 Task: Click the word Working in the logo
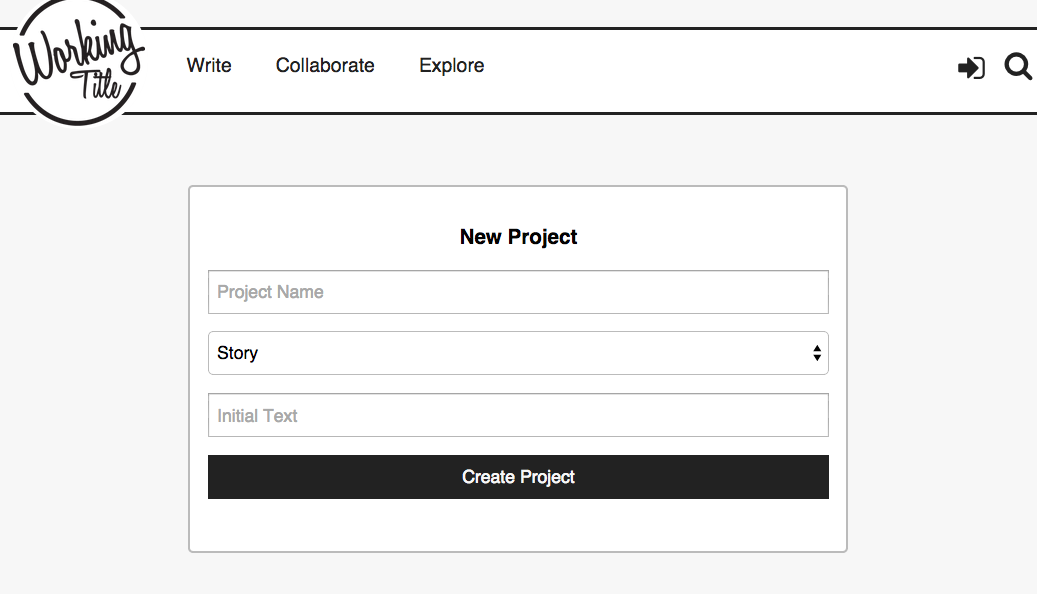pyautogui.click(x=78, y=52)
